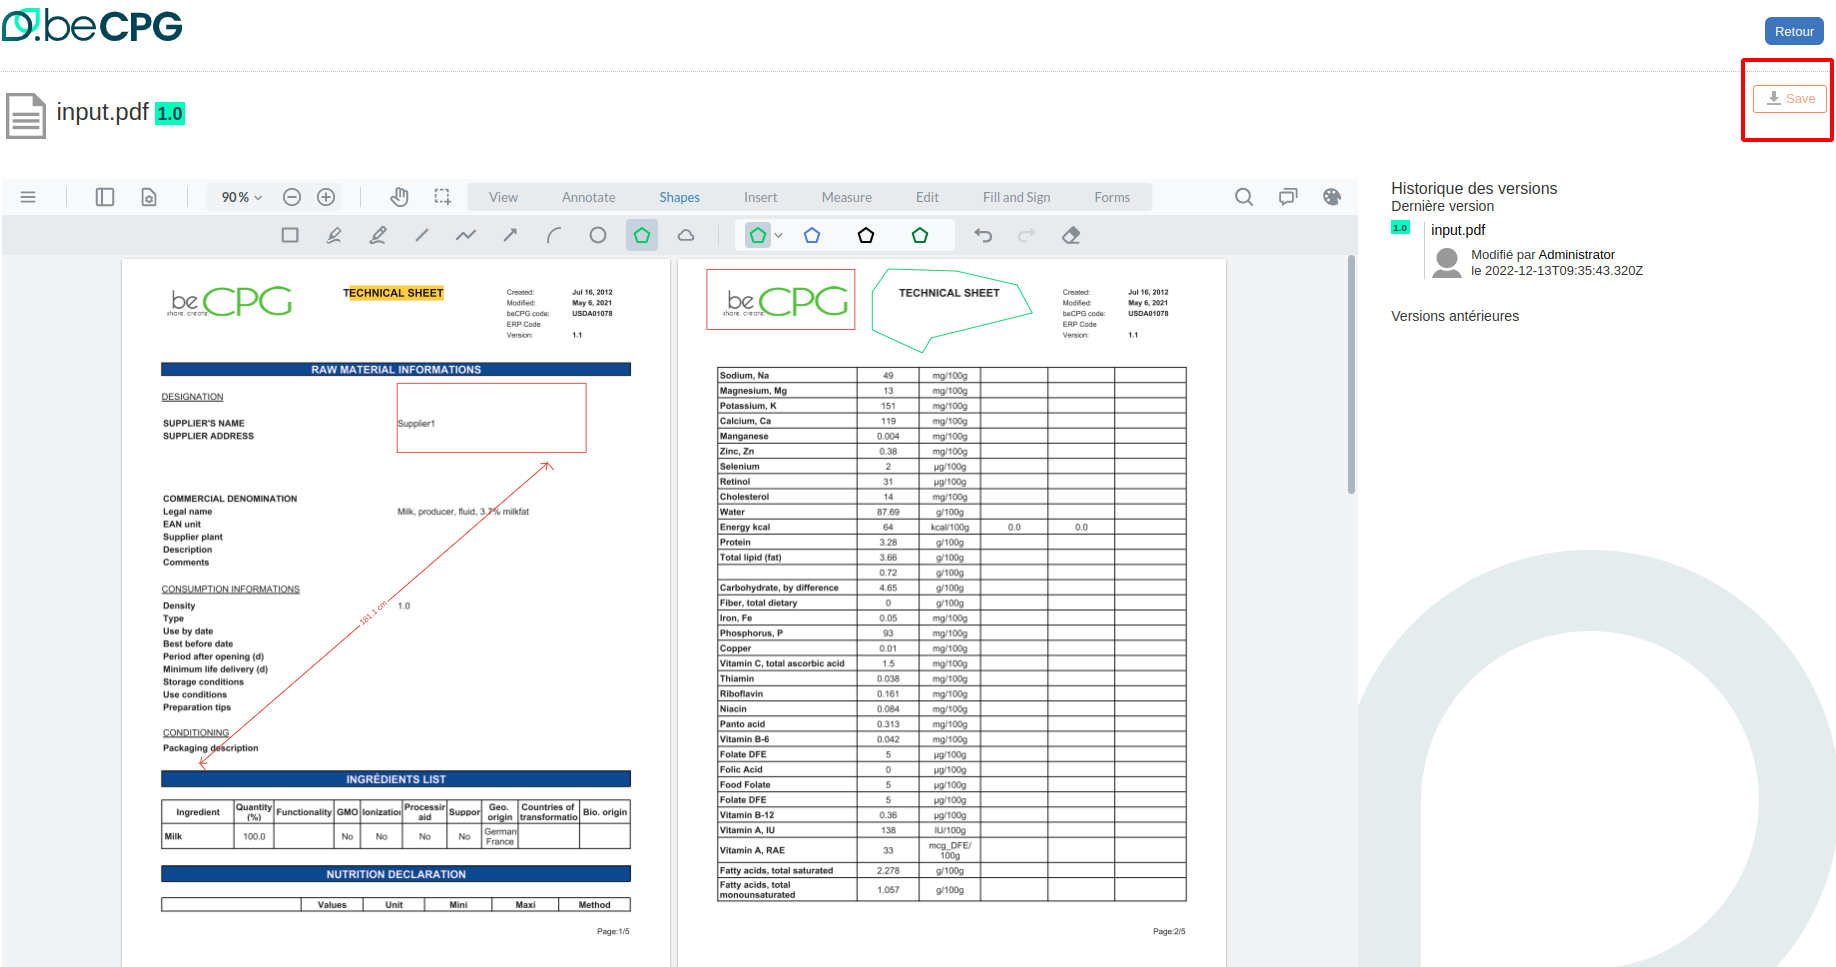Click the INGRÉDIENTS LIST header bar

click(x=396, y=779)
